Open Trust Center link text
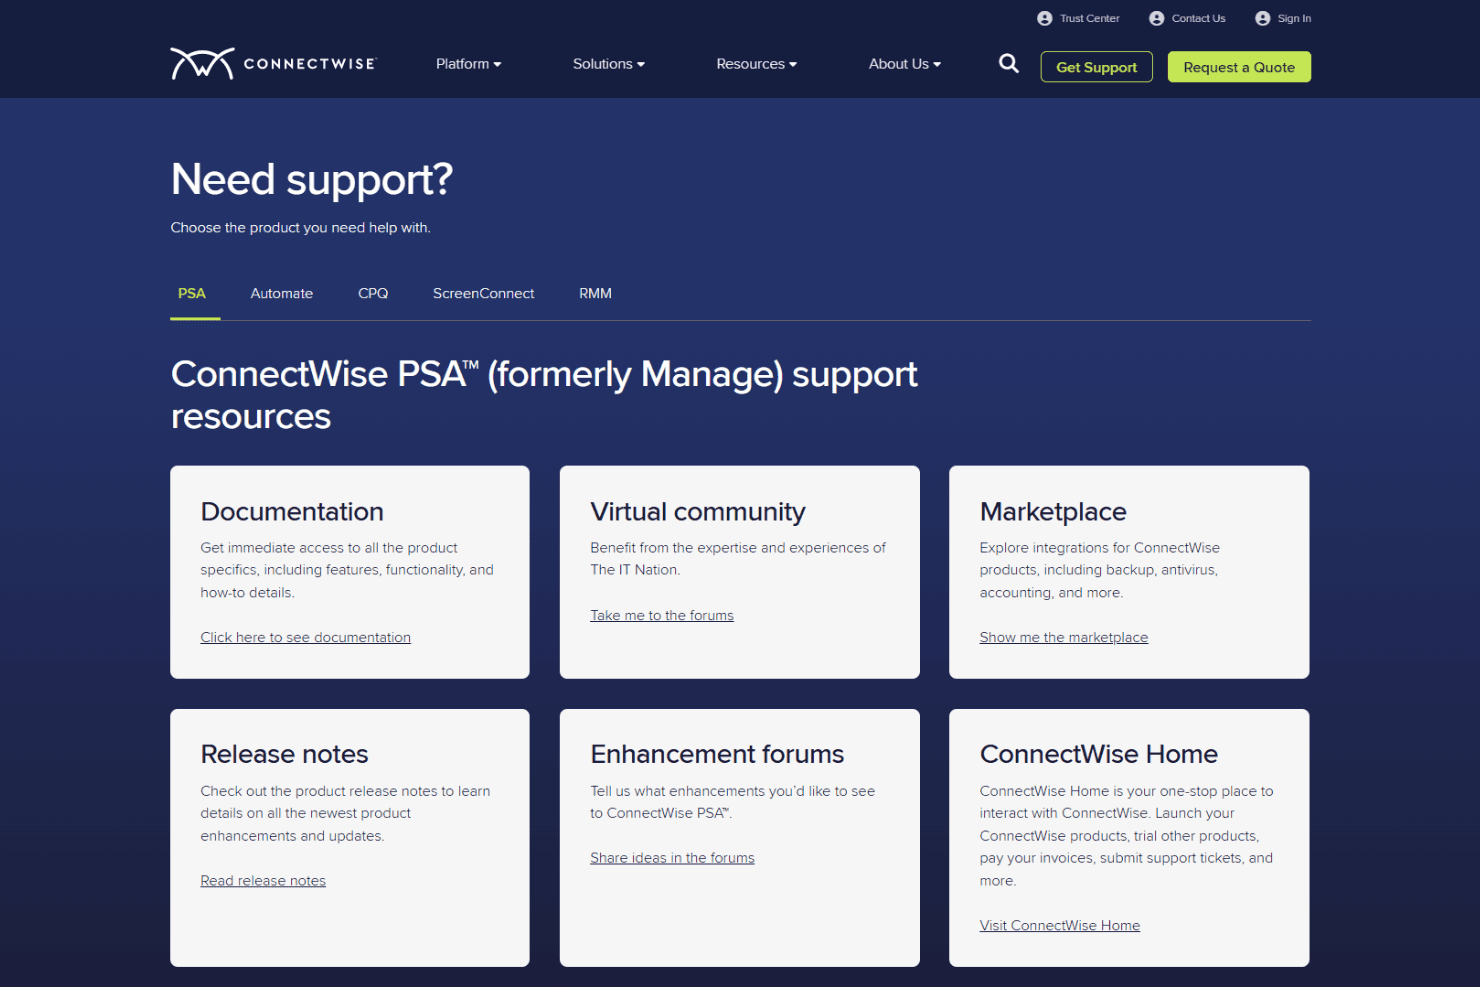 click(1090, 18)
